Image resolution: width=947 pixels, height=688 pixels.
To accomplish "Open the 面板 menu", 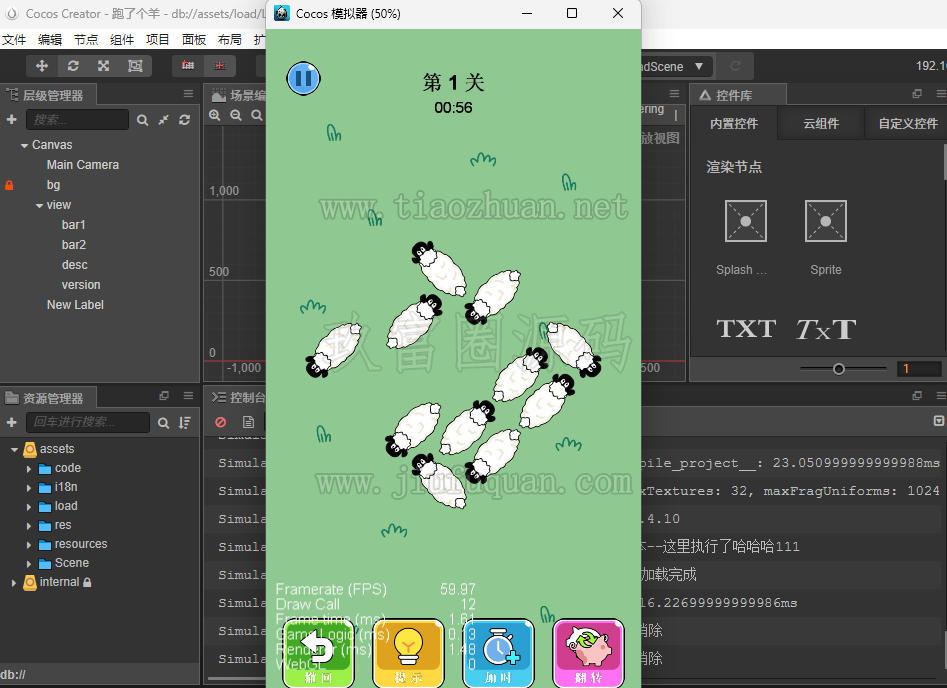I will [x=194, y=40].
